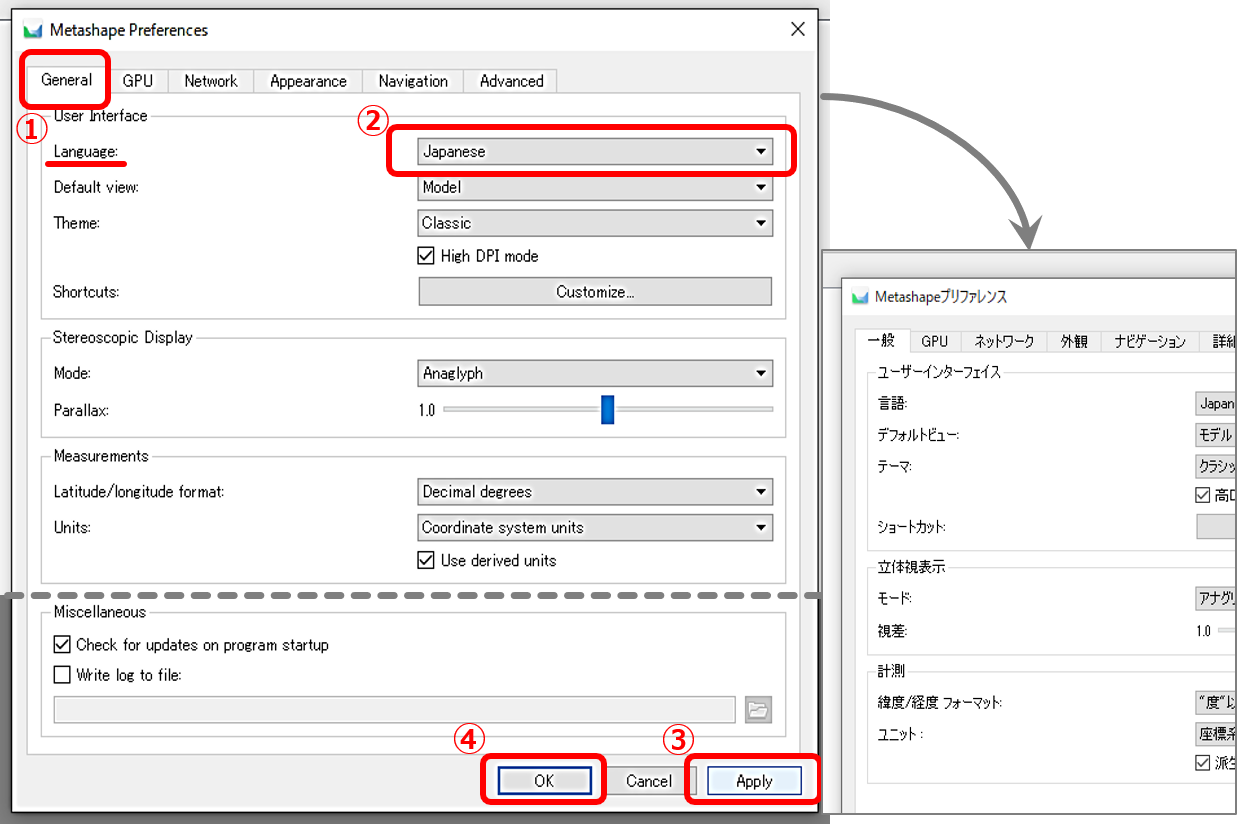Click the ショートカット: label in the Japanese window

[911, 527]
